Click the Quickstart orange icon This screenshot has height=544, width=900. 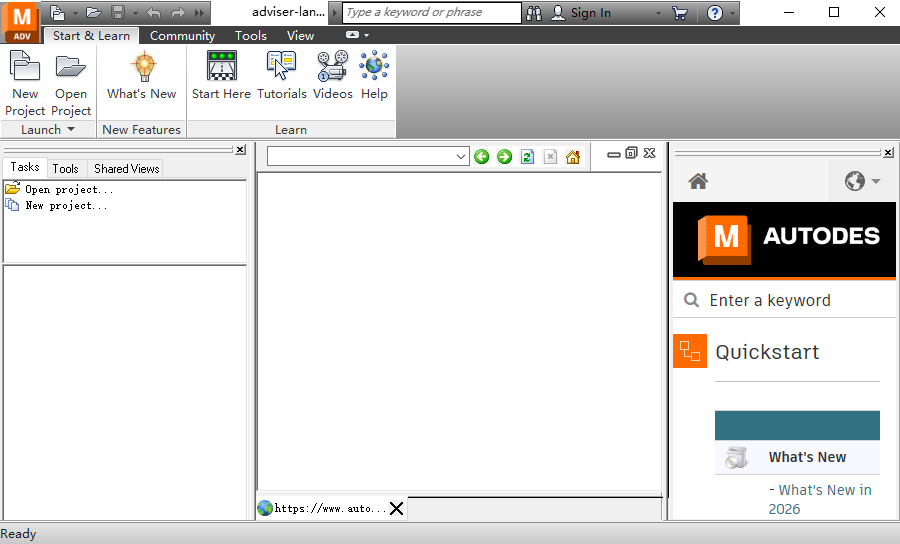(x=690, y=351)
